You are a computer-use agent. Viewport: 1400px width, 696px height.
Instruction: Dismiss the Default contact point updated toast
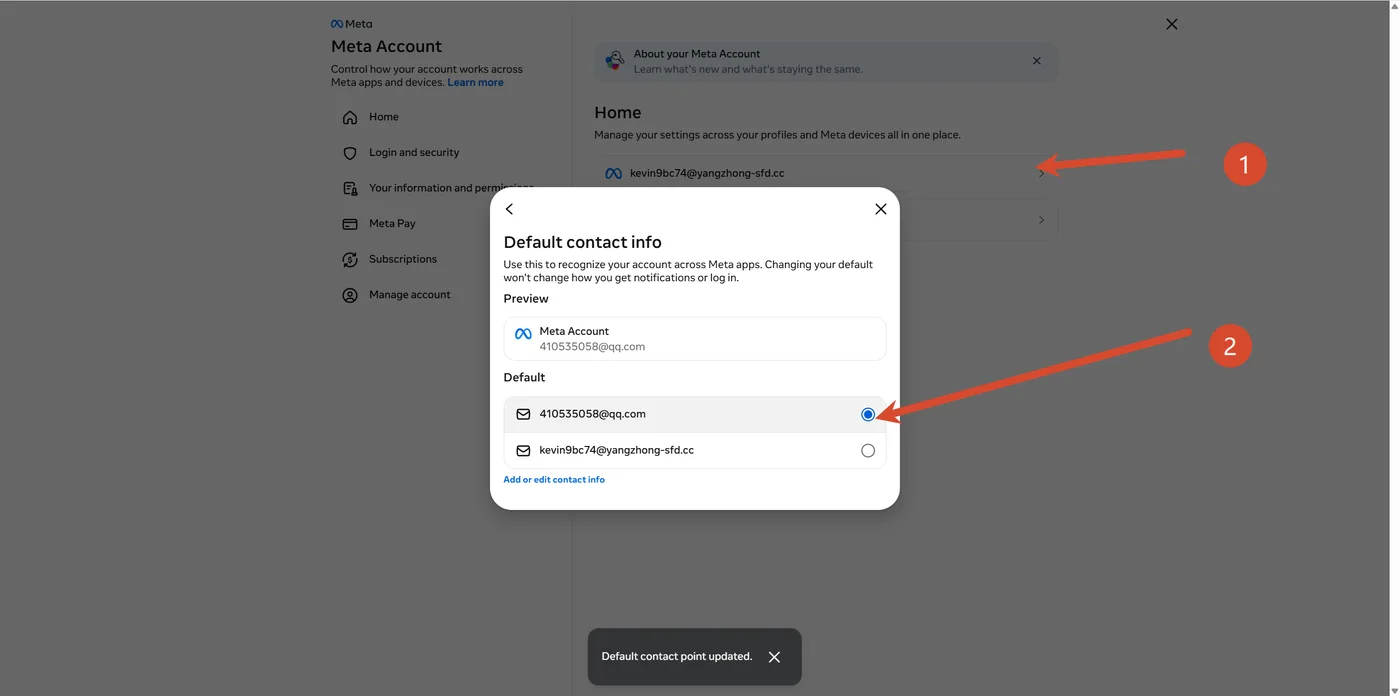point(774,657)
